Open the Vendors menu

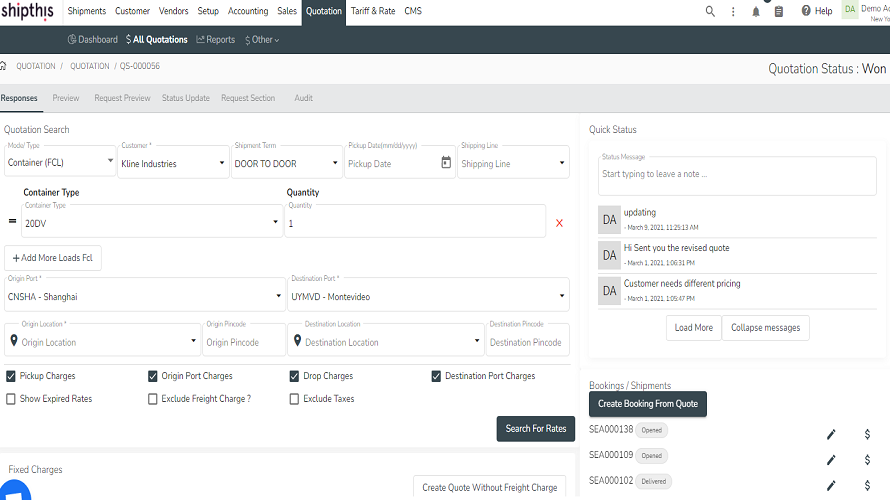pyautogui.click(x=173, y=11)
